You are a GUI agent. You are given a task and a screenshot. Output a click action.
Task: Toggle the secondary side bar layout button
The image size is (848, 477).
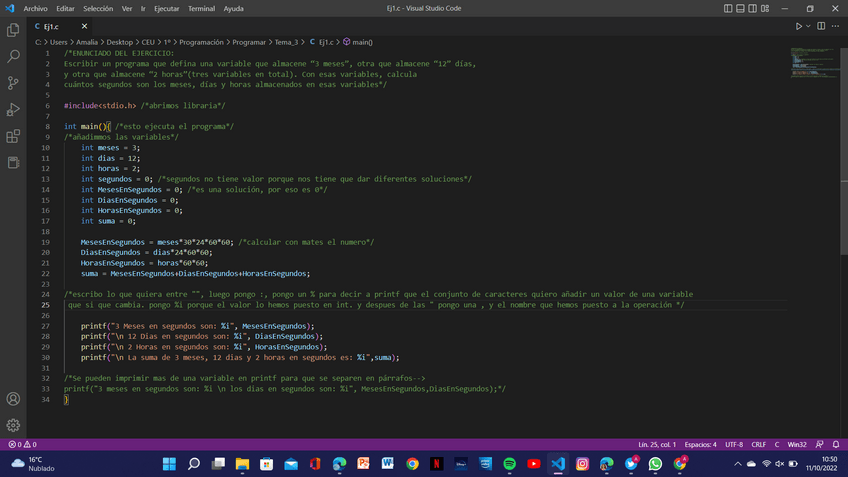click(x=752, y=8)
